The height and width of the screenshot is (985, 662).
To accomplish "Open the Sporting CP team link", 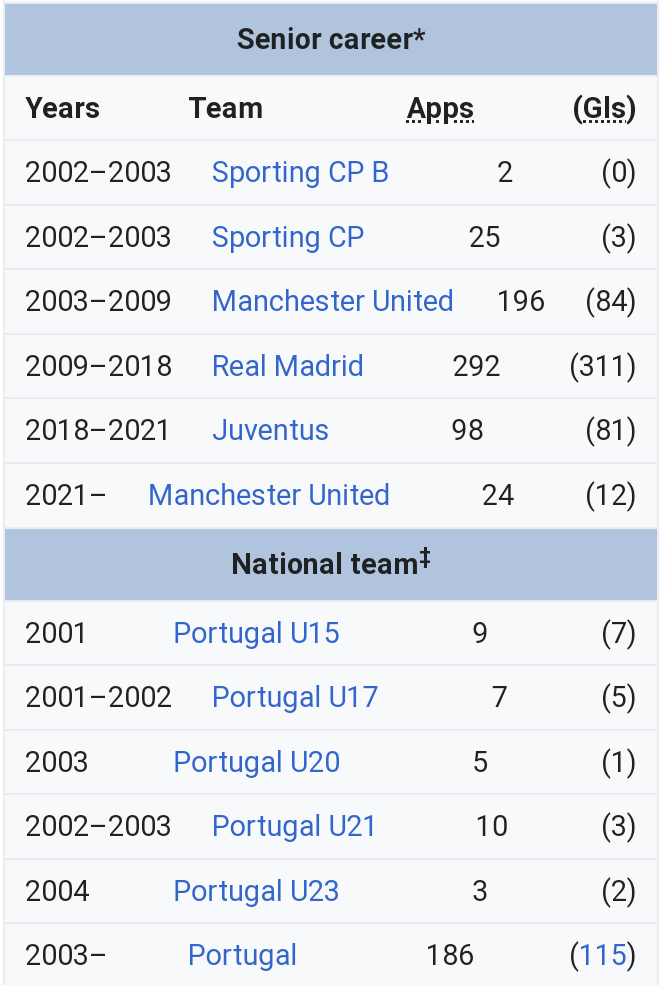I will [x=288, y=237].
